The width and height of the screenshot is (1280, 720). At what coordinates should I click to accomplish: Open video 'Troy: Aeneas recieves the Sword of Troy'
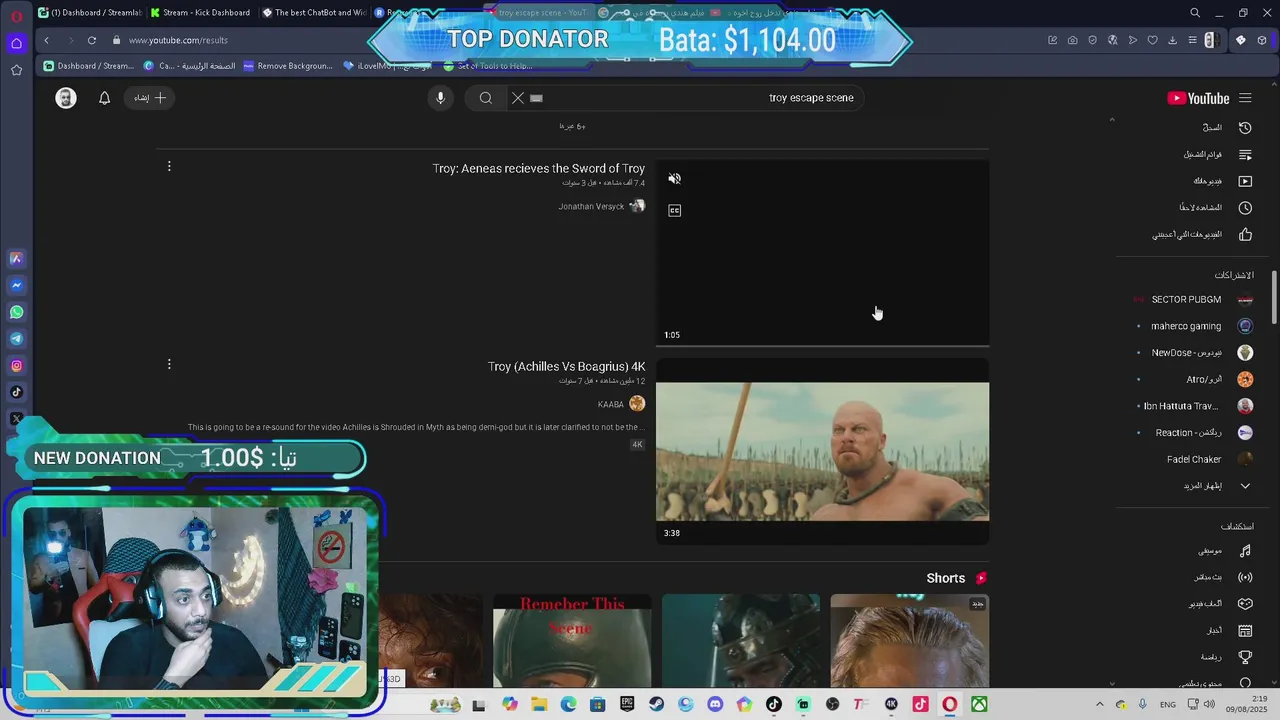[539, 168]
